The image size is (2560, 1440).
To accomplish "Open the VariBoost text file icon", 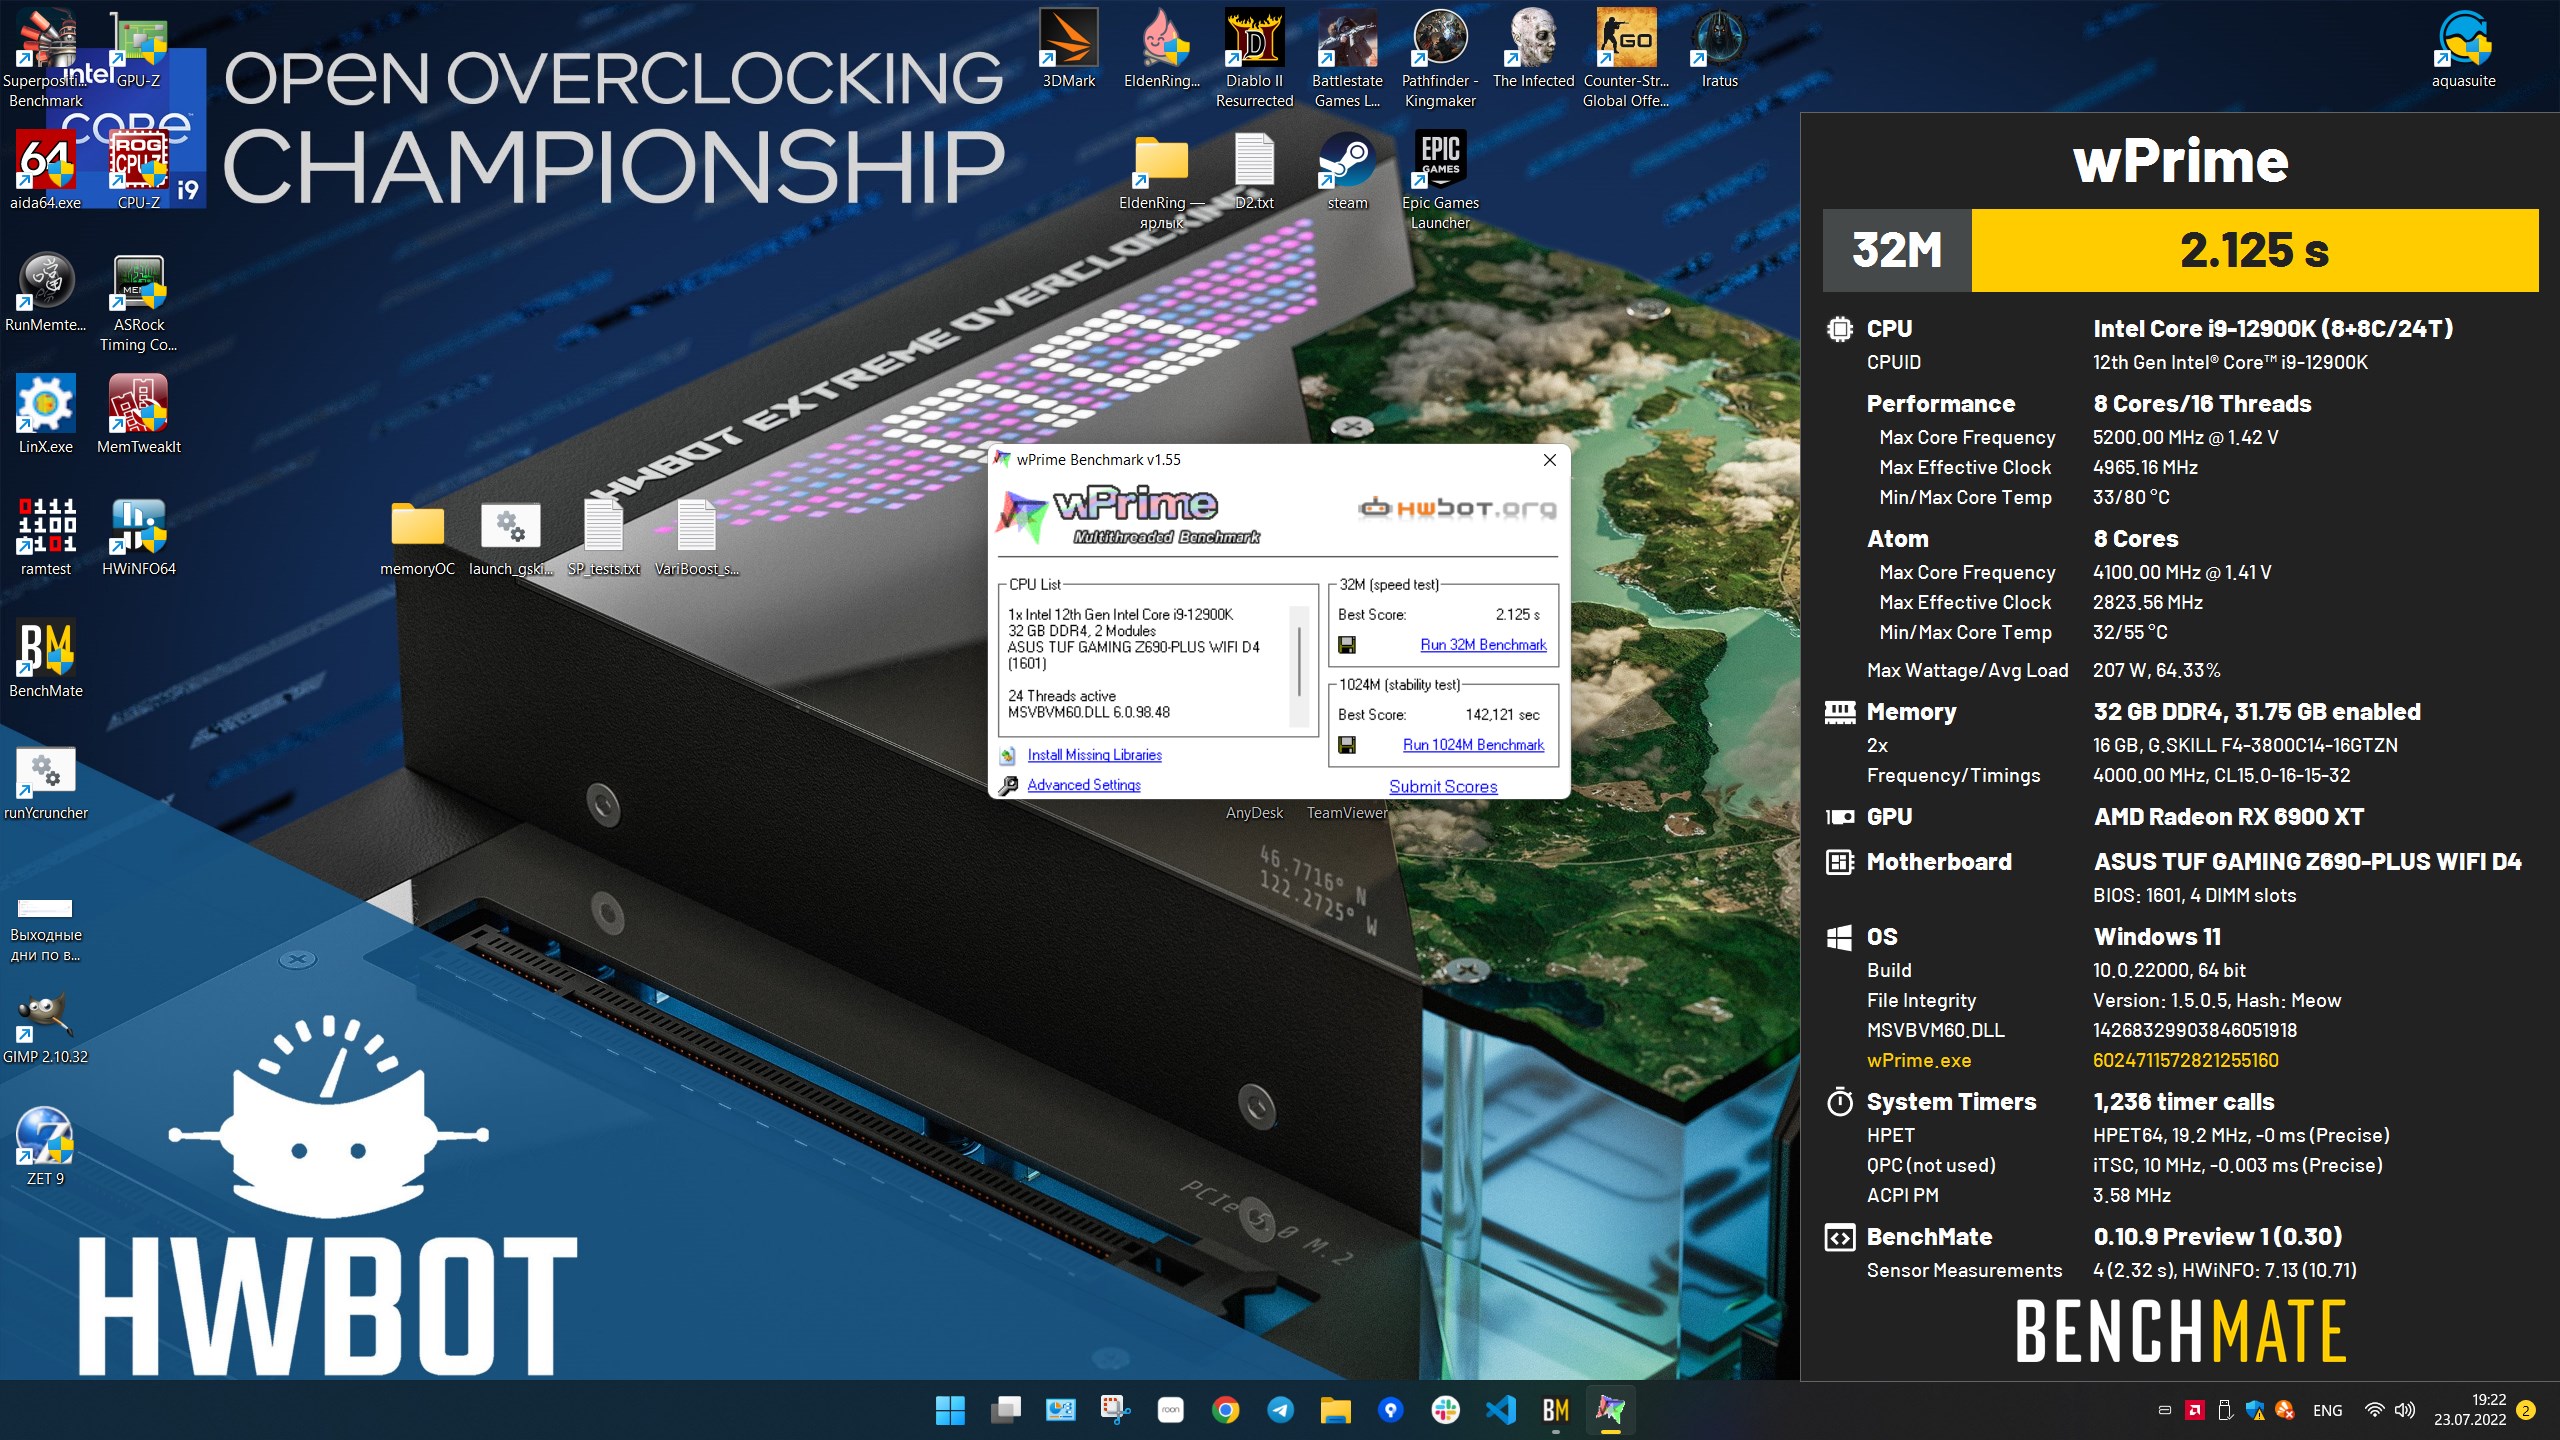I will click(x=696, y=538).
